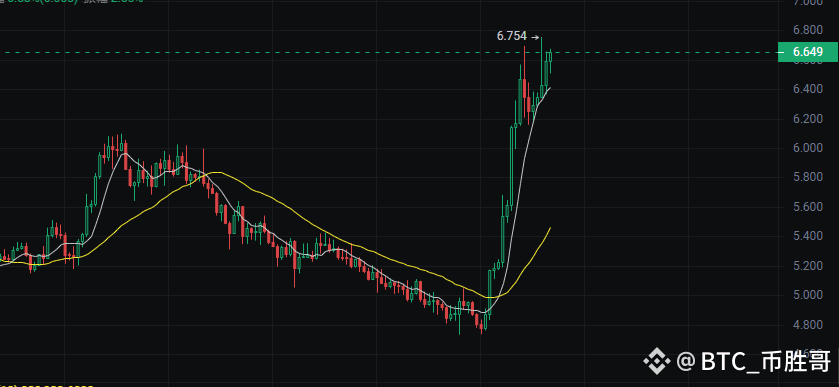Click the 5.600 price axis label
Image resolution: width=839 pixels, height=387 pixels.
pyautogui.click(x=808, y=207)
